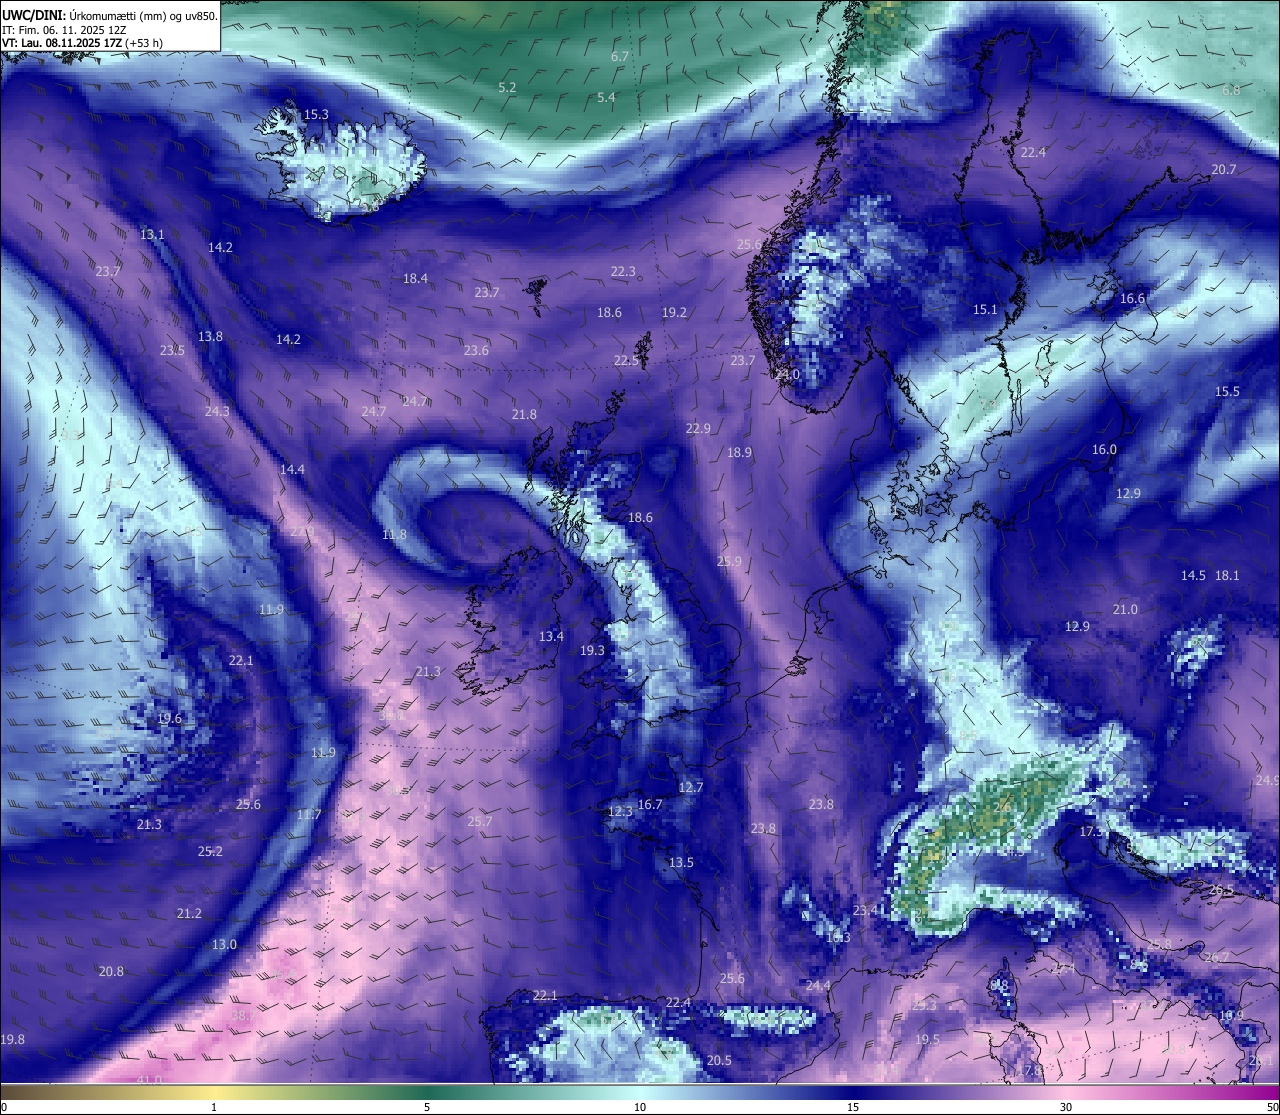This screenshot has width=1280, height=1115.
Task: Click the 10 tick on the color scale
Action: tap(640, 1107)
